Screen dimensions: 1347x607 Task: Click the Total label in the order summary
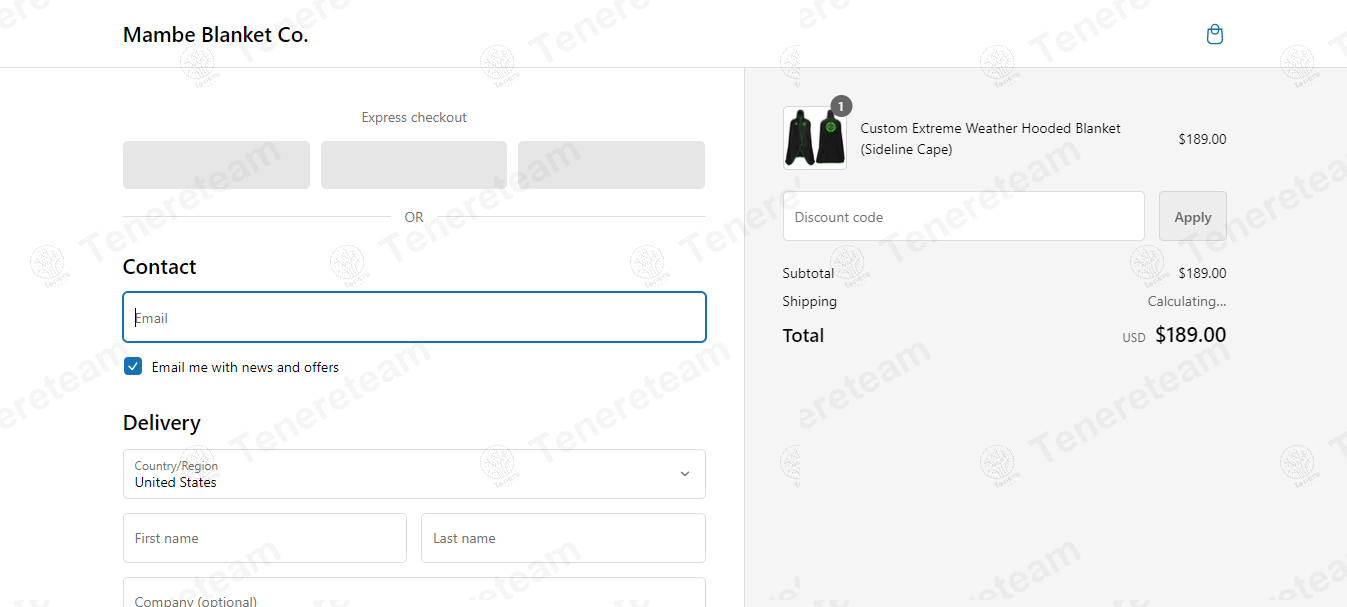coord(804,335)
